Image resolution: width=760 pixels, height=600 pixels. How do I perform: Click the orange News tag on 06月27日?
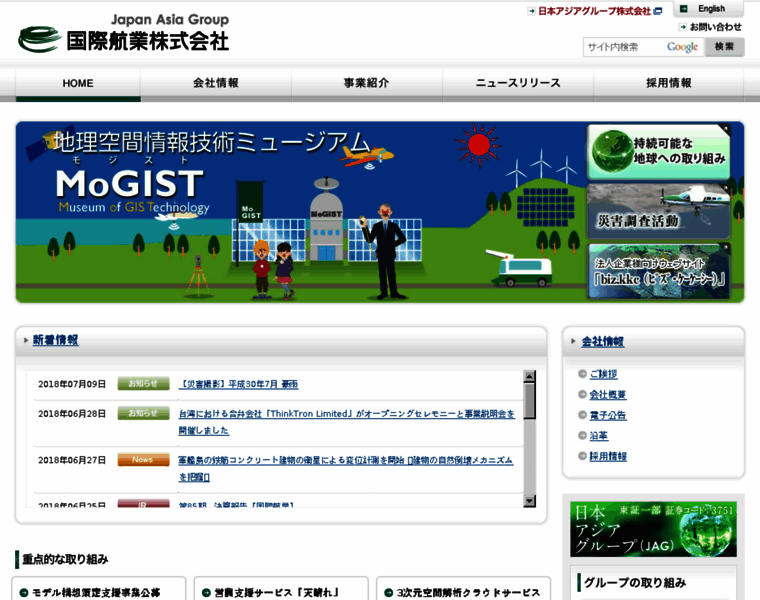[143, 459]
